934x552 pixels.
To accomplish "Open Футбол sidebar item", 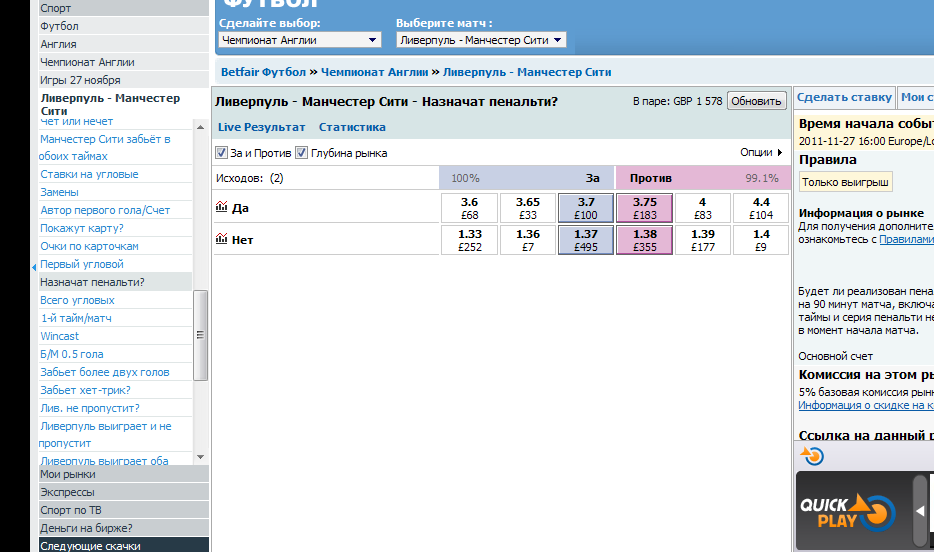I will pyautogui.click(x=124, y=26).
